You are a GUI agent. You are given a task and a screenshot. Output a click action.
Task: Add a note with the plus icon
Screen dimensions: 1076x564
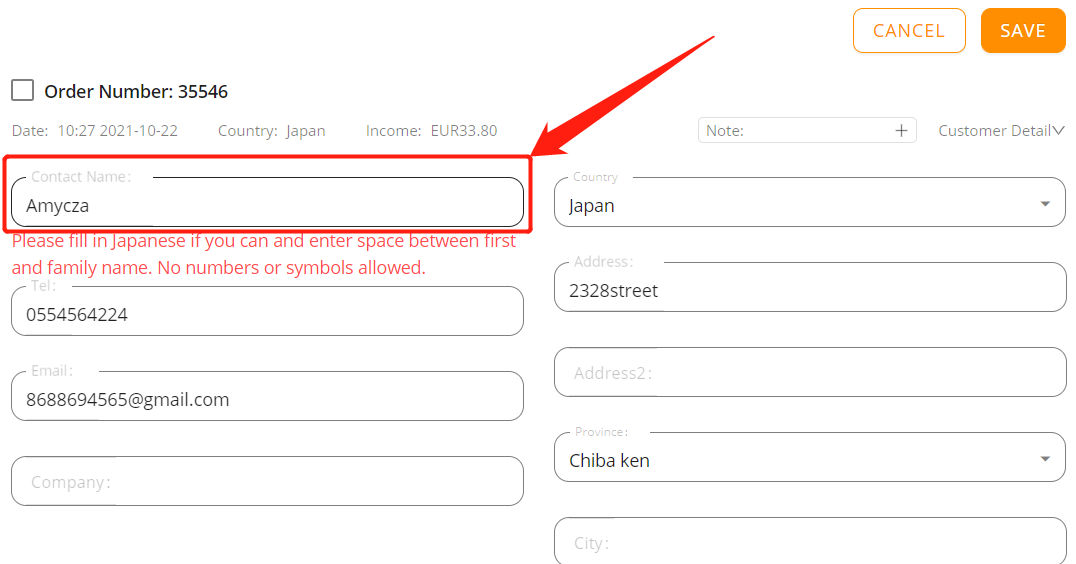(x=901, y=130)
